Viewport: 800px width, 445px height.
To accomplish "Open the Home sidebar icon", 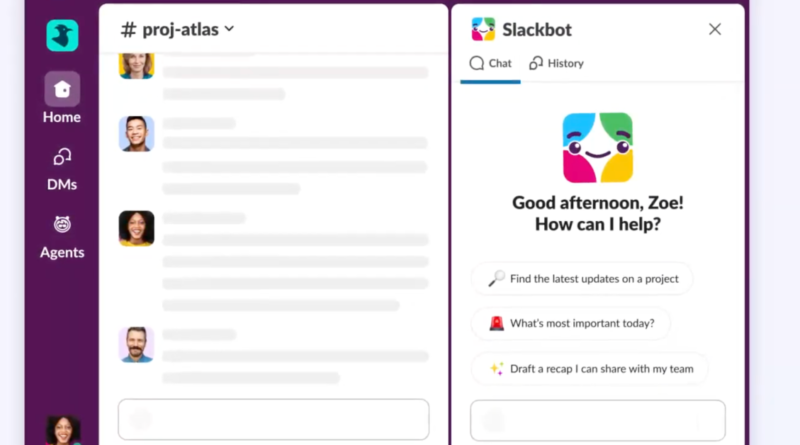I will click(x=62, y=90).
